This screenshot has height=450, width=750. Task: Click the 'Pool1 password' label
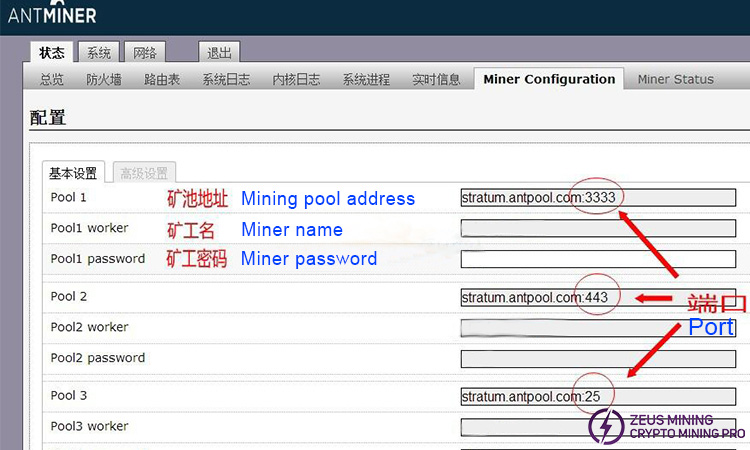pos(98,259)
